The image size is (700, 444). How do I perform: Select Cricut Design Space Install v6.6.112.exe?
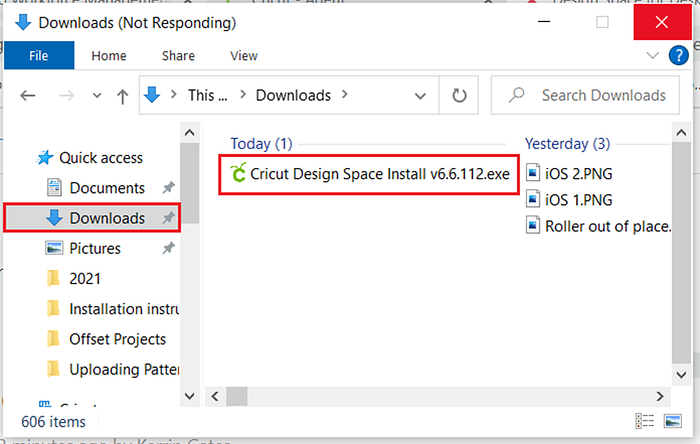[369, 174]
